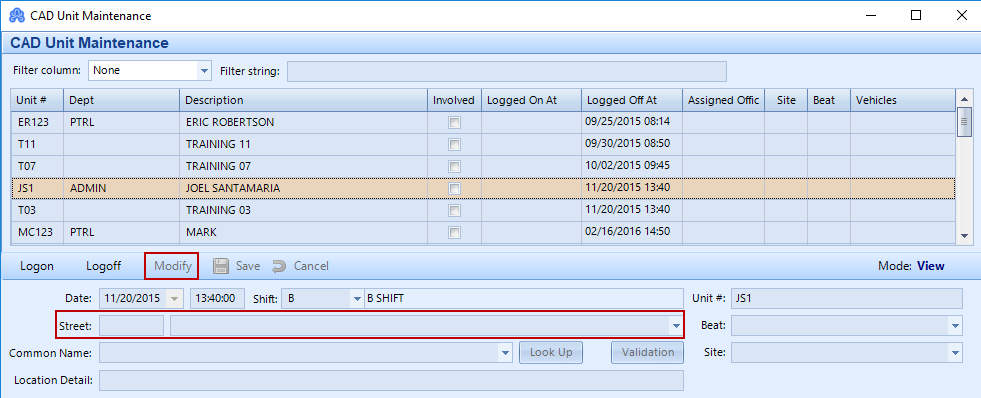Viewport: 981px width, 398px height.
Task: Select the ER123 unit row
Action: coord(483,123)
